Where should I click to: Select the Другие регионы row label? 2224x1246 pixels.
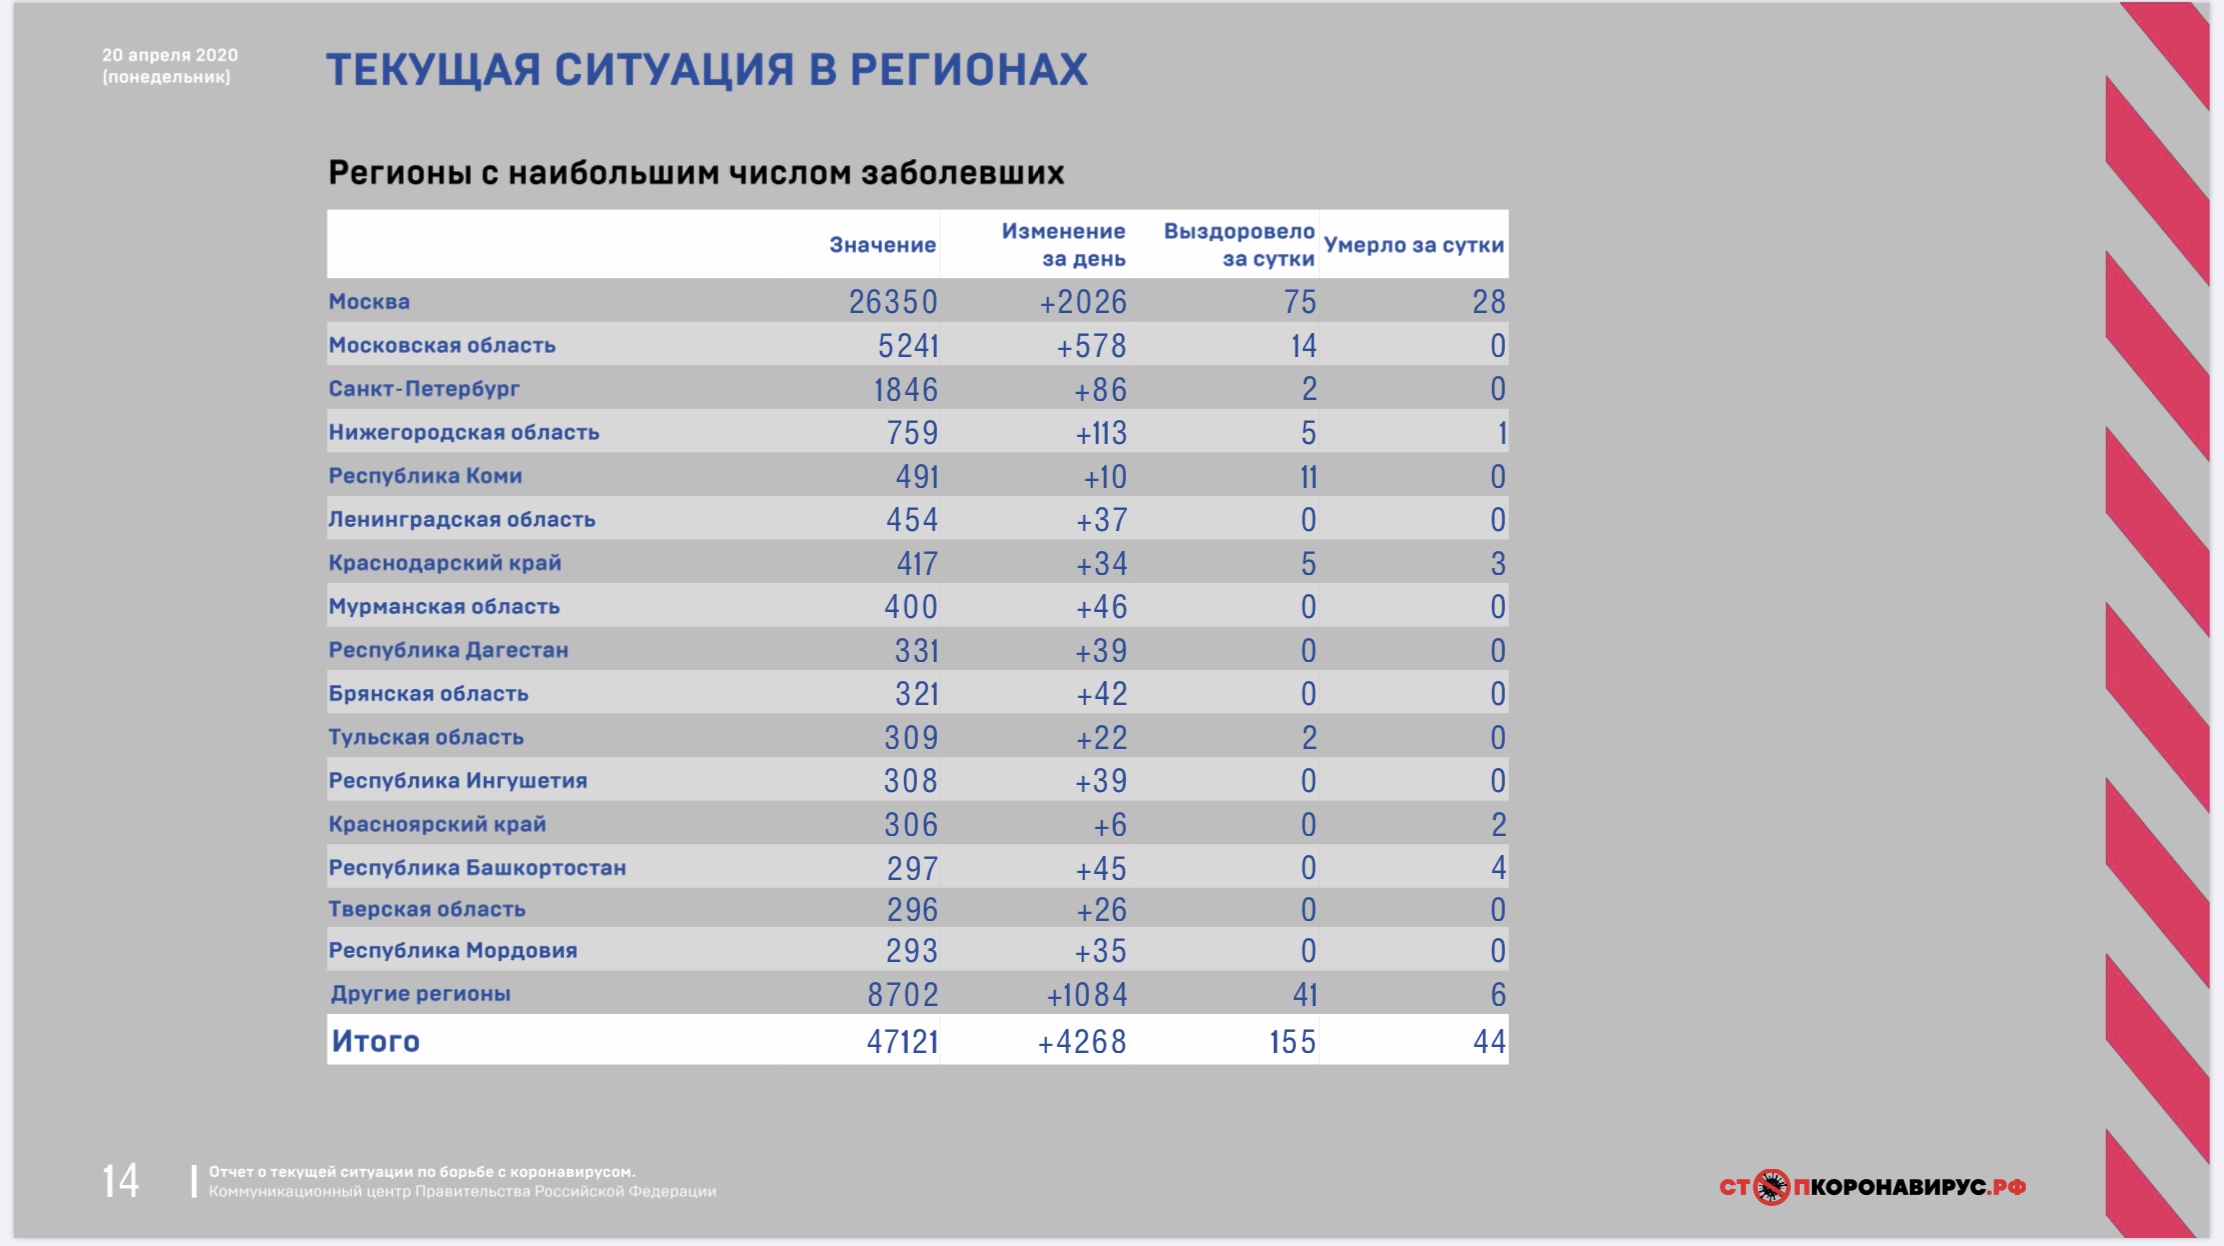[x=420, y=993]
